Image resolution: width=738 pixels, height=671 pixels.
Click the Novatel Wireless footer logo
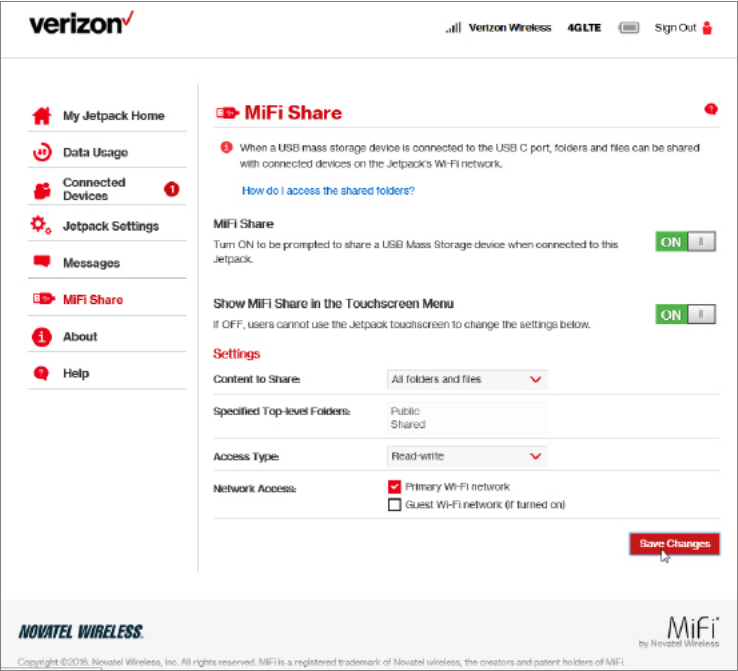[80, 631]
